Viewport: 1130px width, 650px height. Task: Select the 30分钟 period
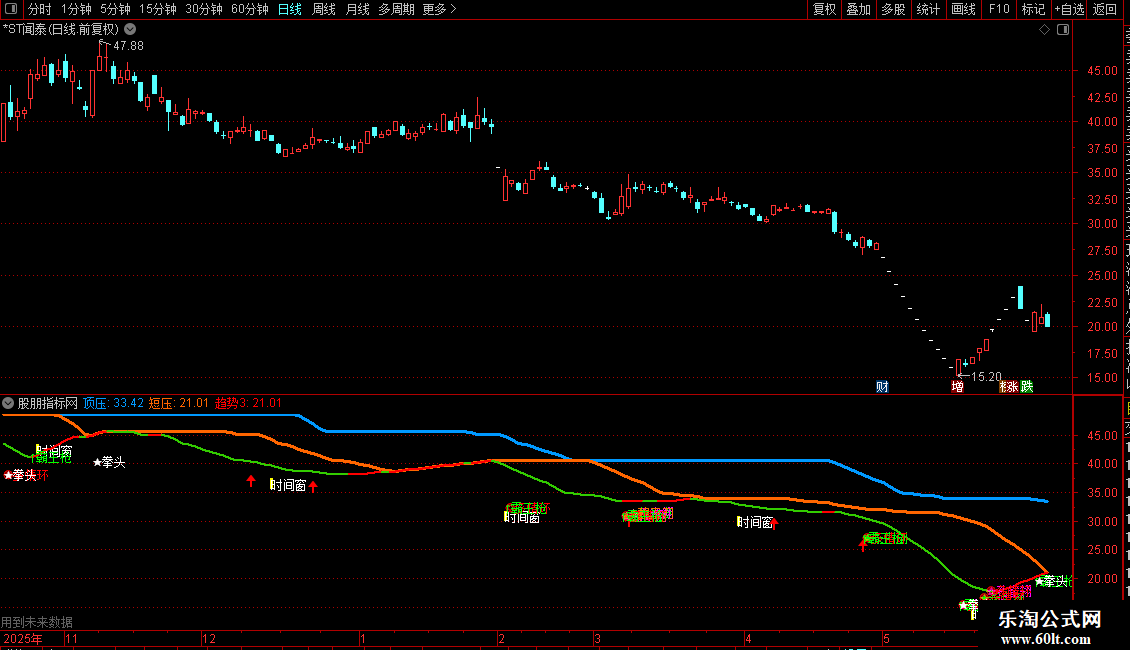203,9
